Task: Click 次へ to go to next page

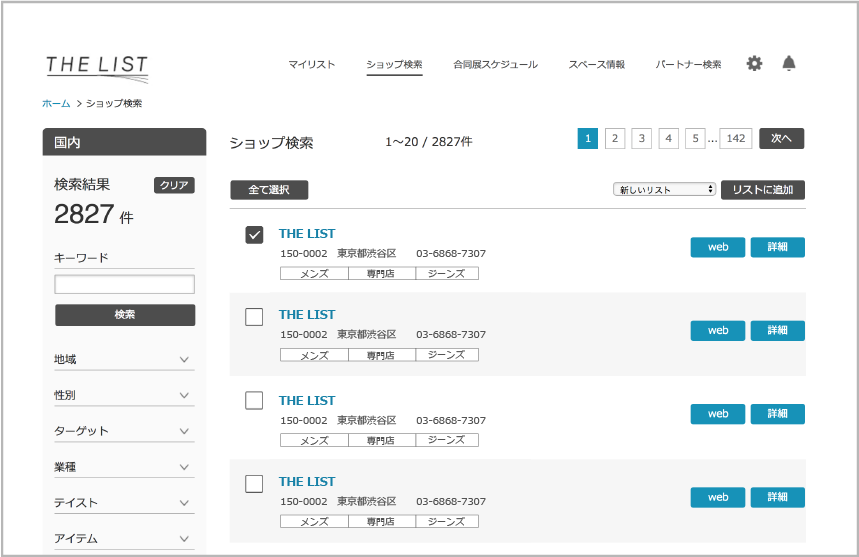Action: coord(781,139)
